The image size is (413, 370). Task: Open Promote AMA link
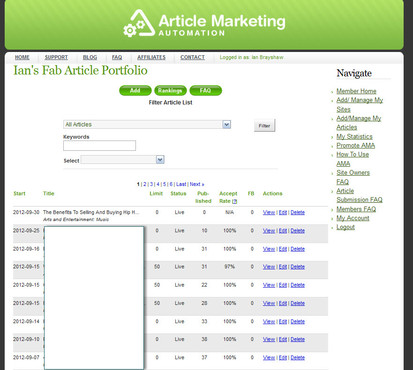tap(356, 146)
